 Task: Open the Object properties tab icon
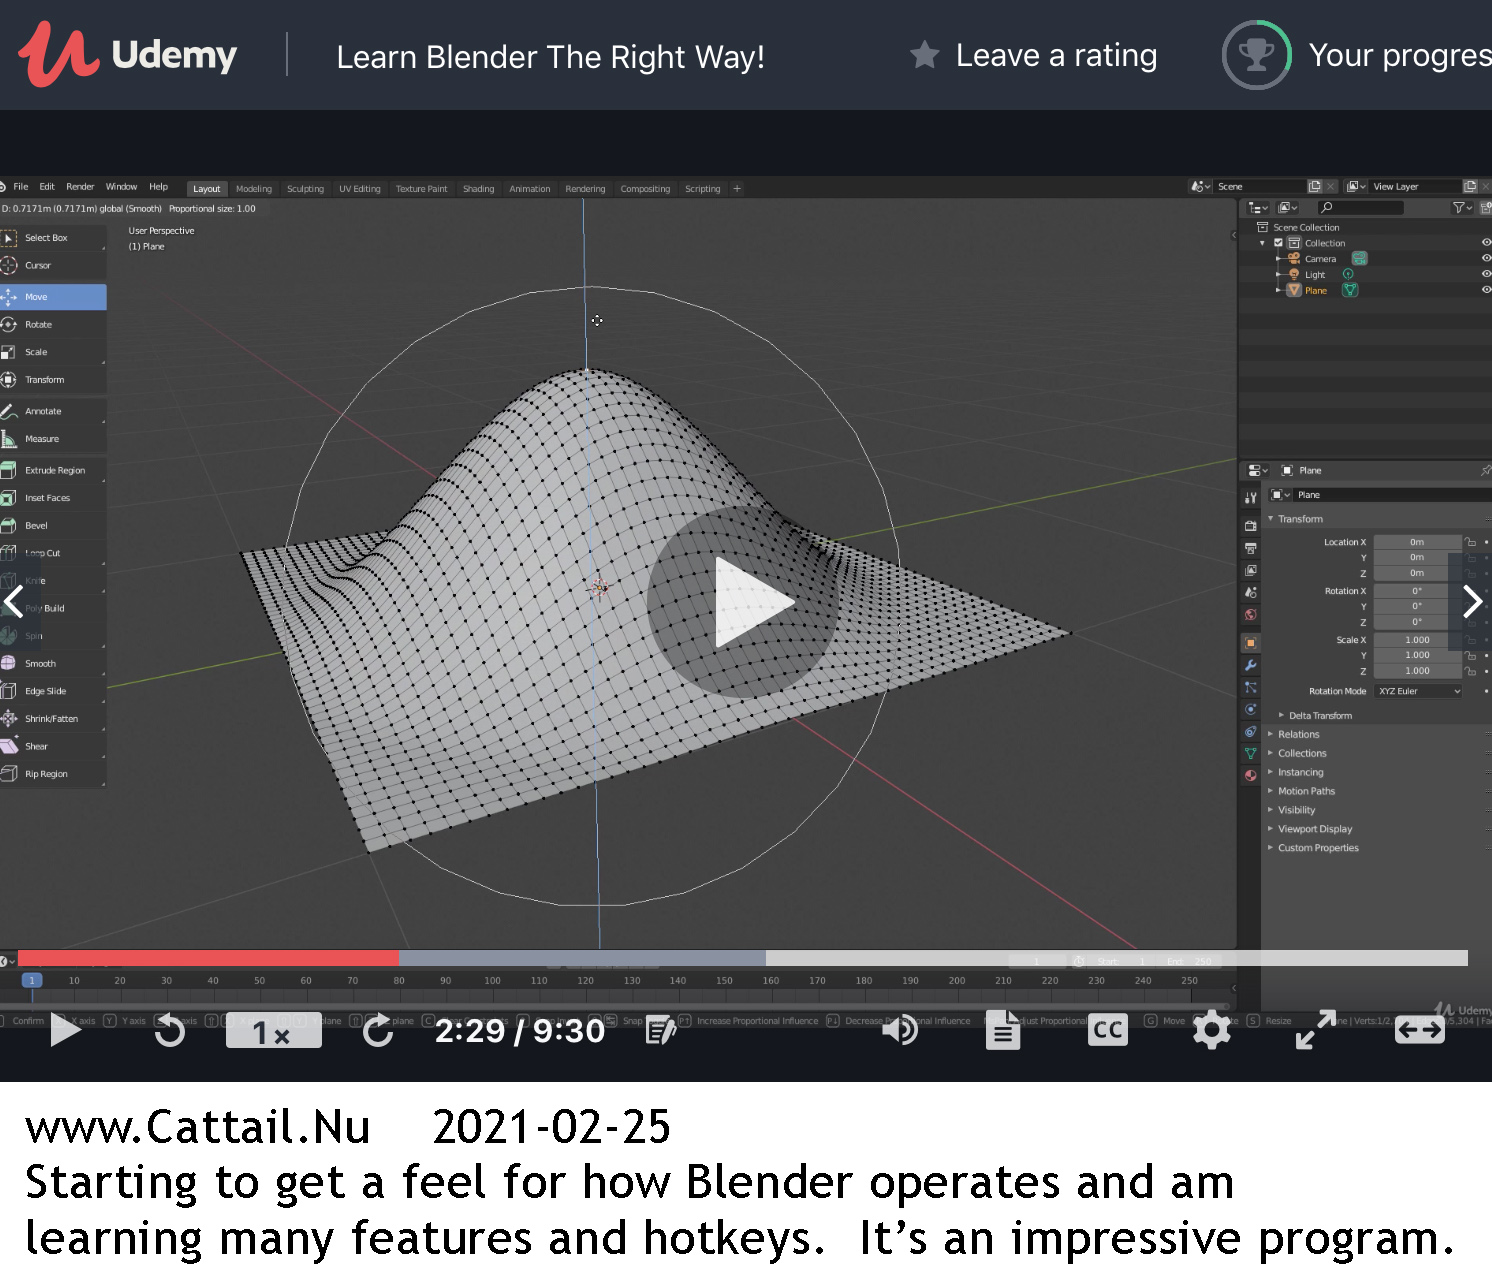pyautogui.click(x=1250, y=643)
